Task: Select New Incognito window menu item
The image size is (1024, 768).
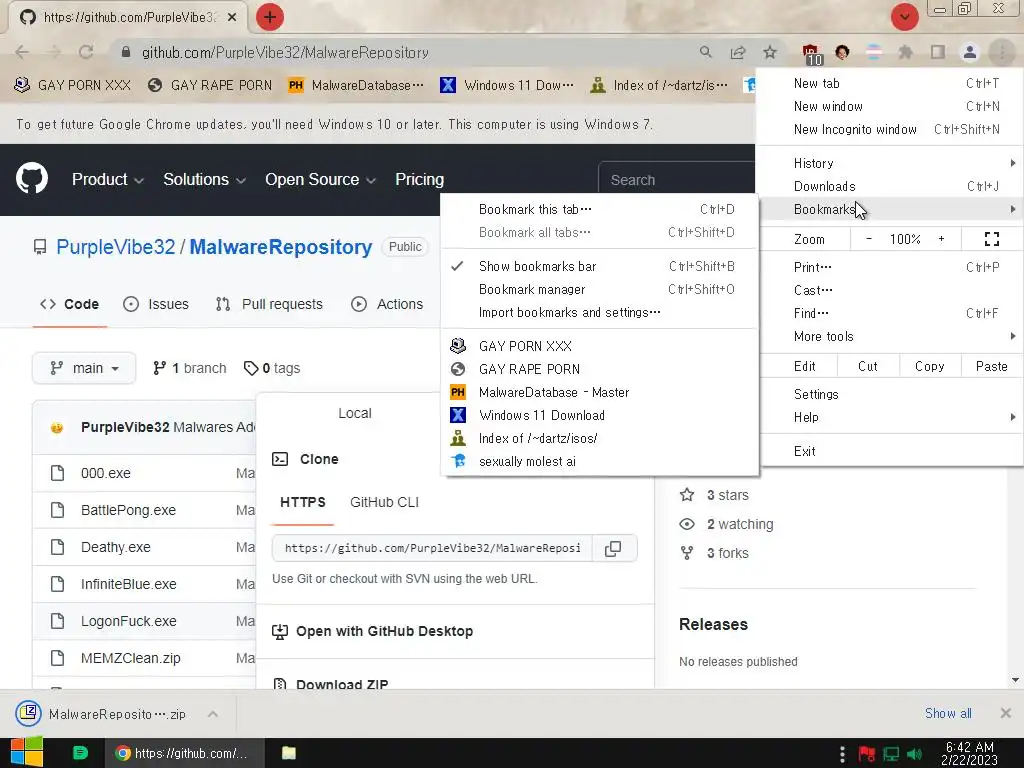Action: pos(891,129)
